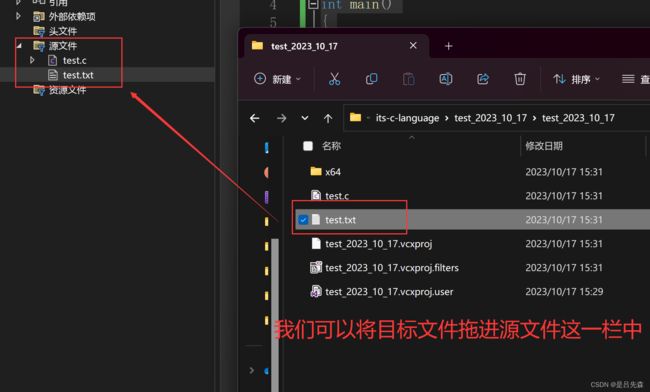Click its-c-language in the address breadcrumb
The image size is (650, 392).
[x=407, y=118]
